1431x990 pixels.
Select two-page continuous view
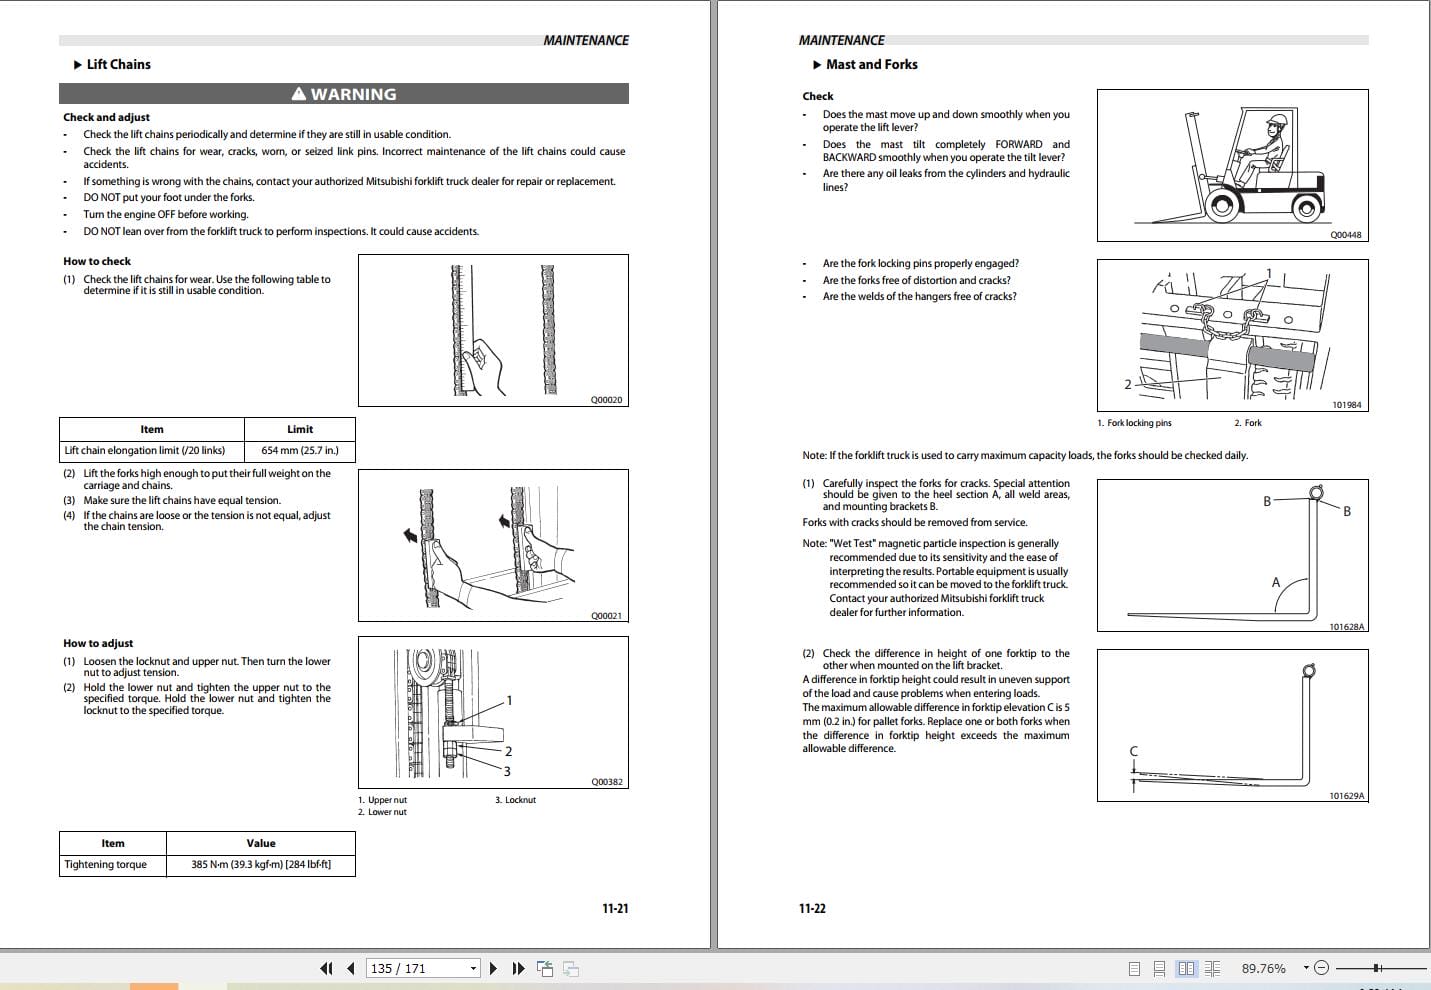[x=1212, y=968]
